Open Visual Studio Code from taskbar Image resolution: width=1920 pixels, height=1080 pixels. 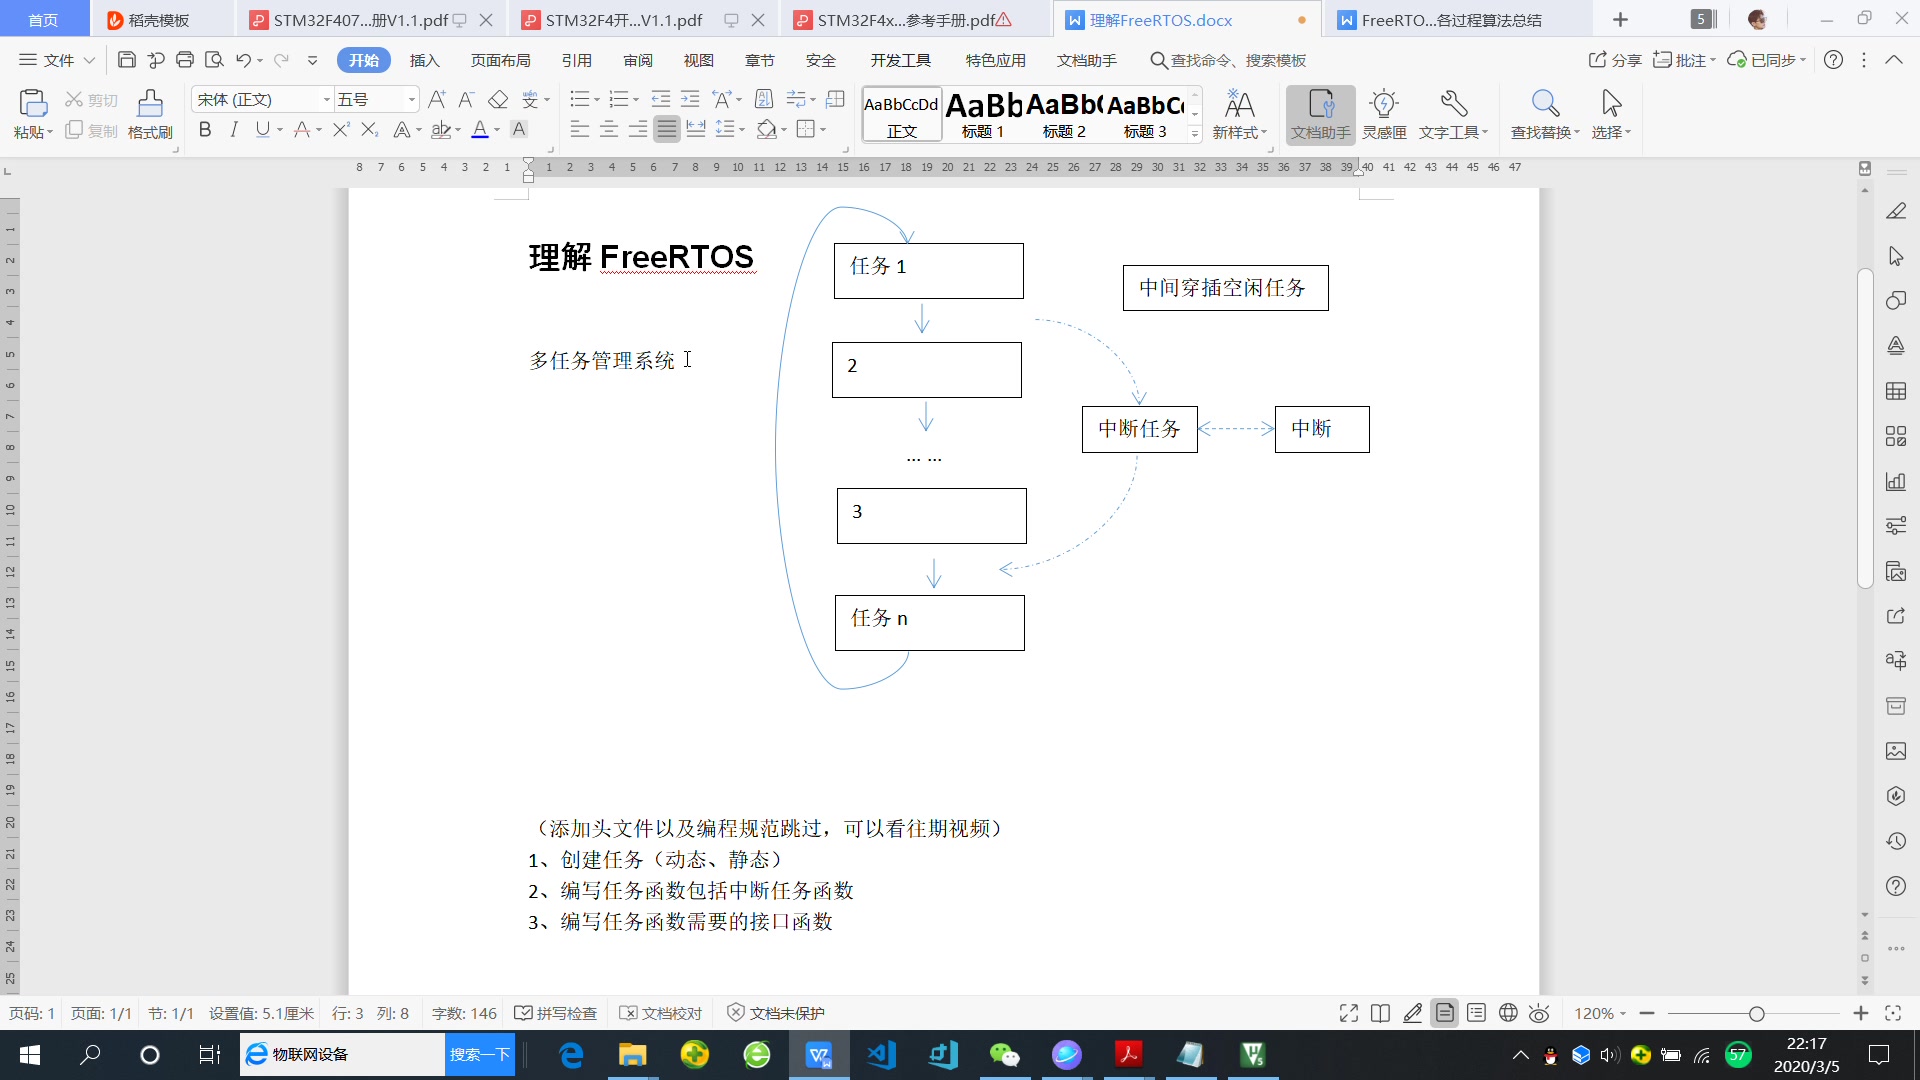coord(881,1054)
